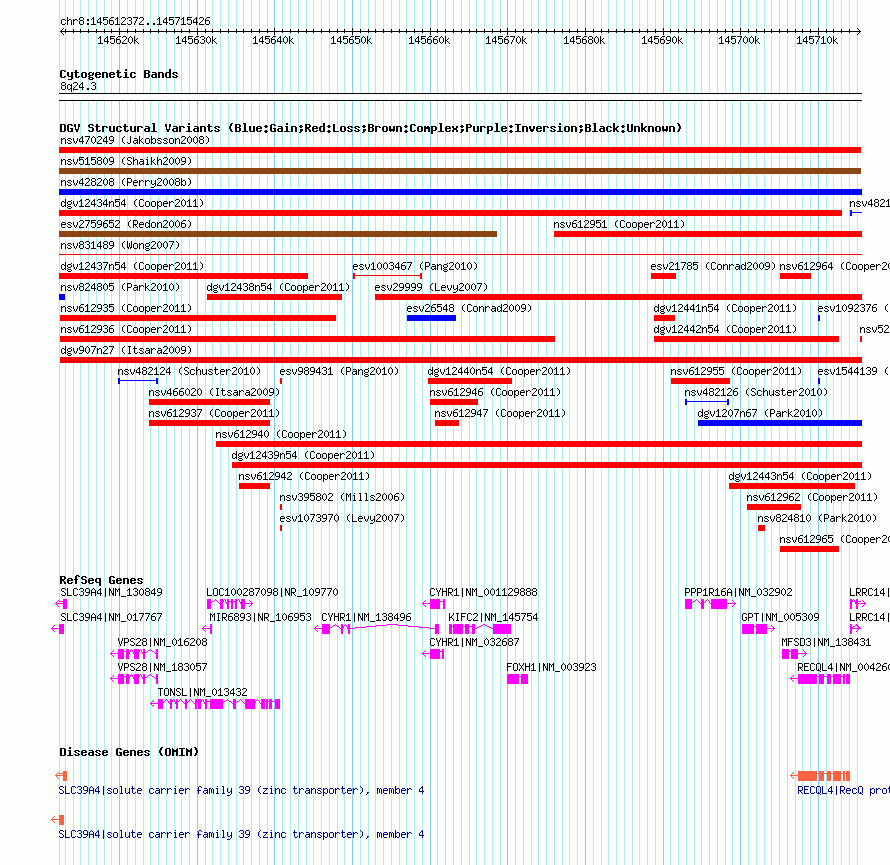The image size is (890, 865).
Task: Click the magenta RECQL4 RefSeq gene model
Action: 820,679
